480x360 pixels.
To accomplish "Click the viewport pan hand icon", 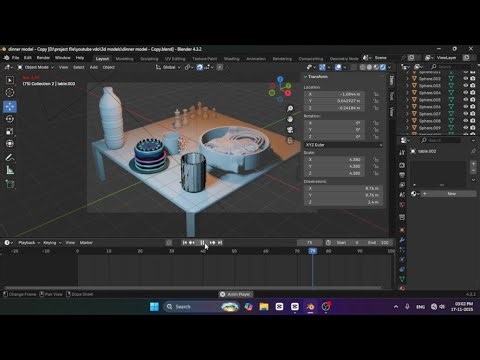I will (290, 119).
